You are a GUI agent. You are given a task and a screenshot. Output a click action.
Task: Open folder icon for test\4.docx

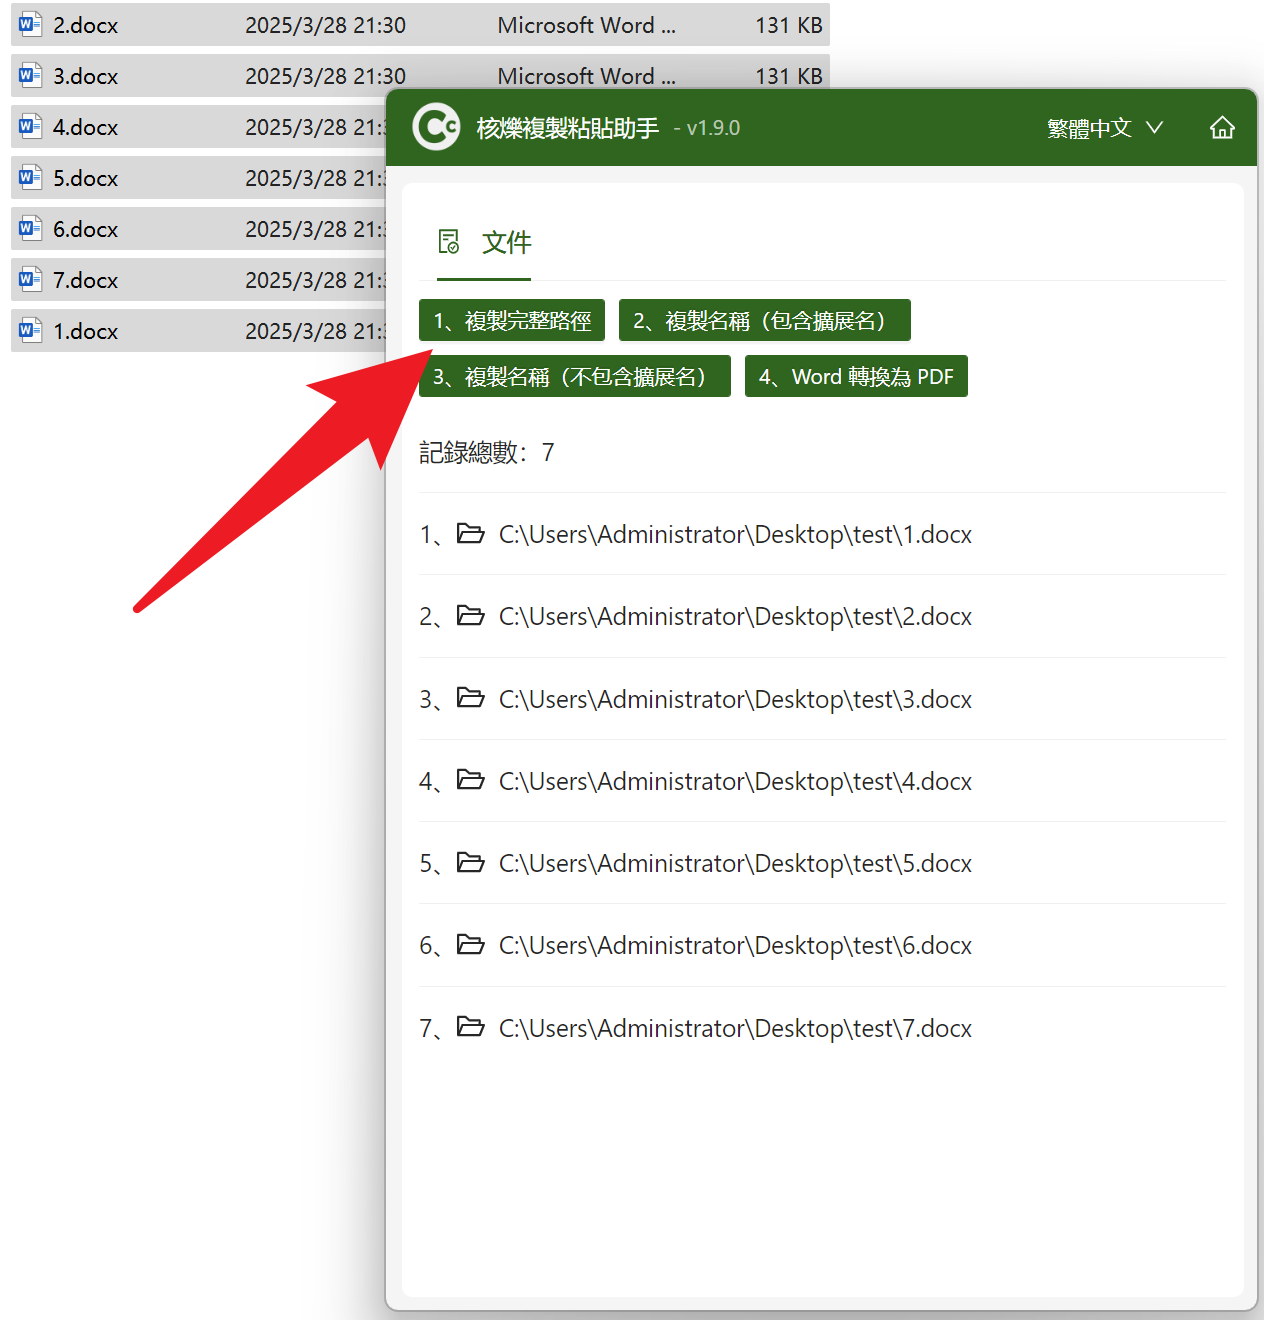pyautogui.click(x=470, y=779)
